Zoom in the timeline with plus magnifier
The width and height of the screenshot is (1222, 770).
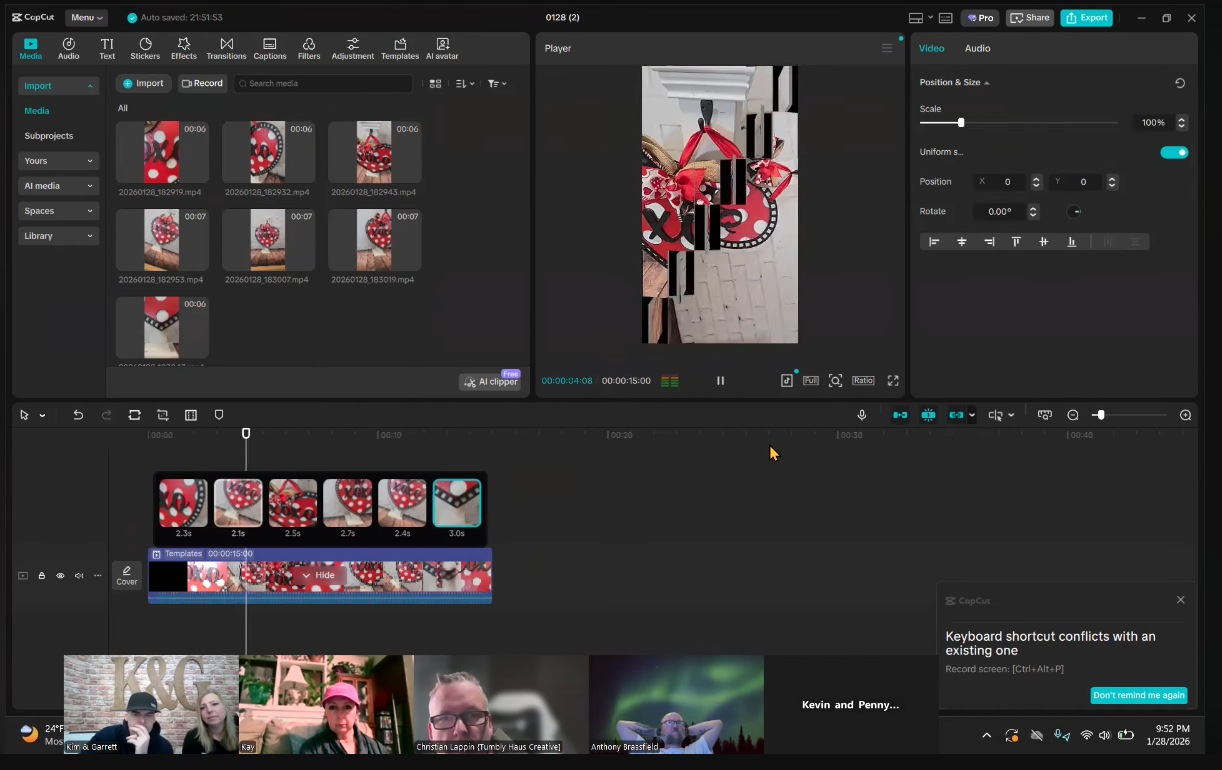(1185, 415)
